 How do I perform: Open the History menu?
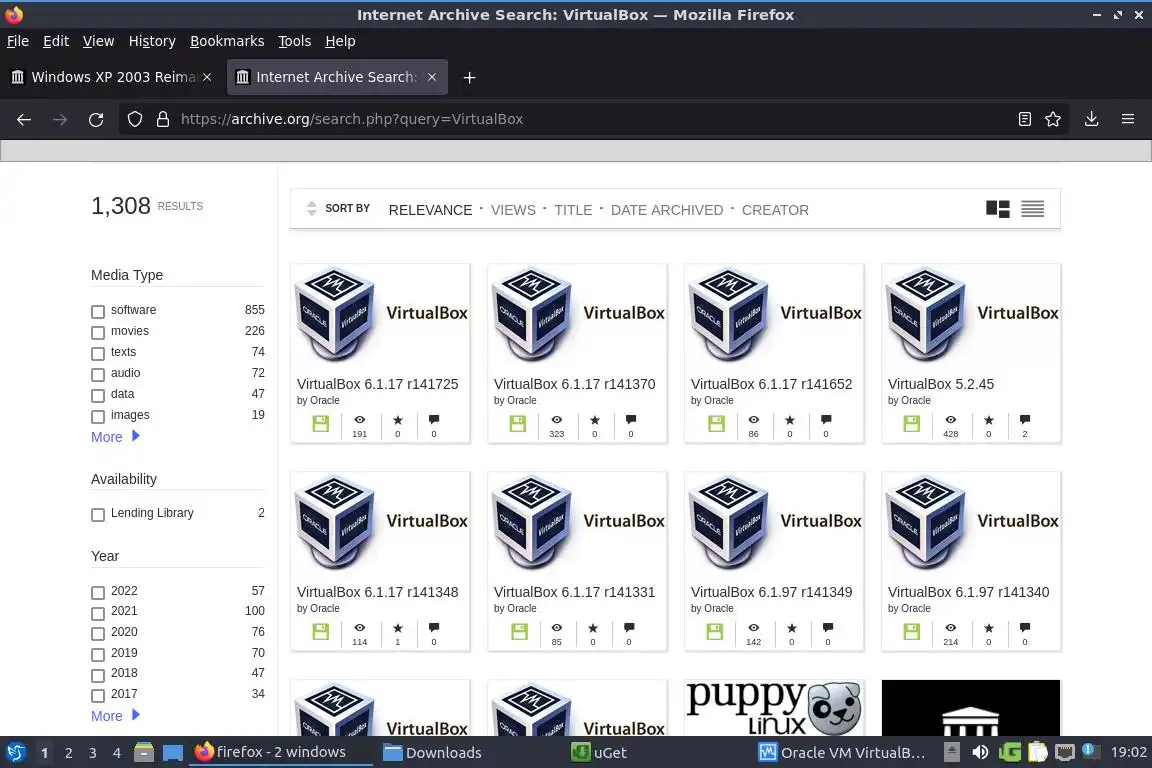click(152, 41)
